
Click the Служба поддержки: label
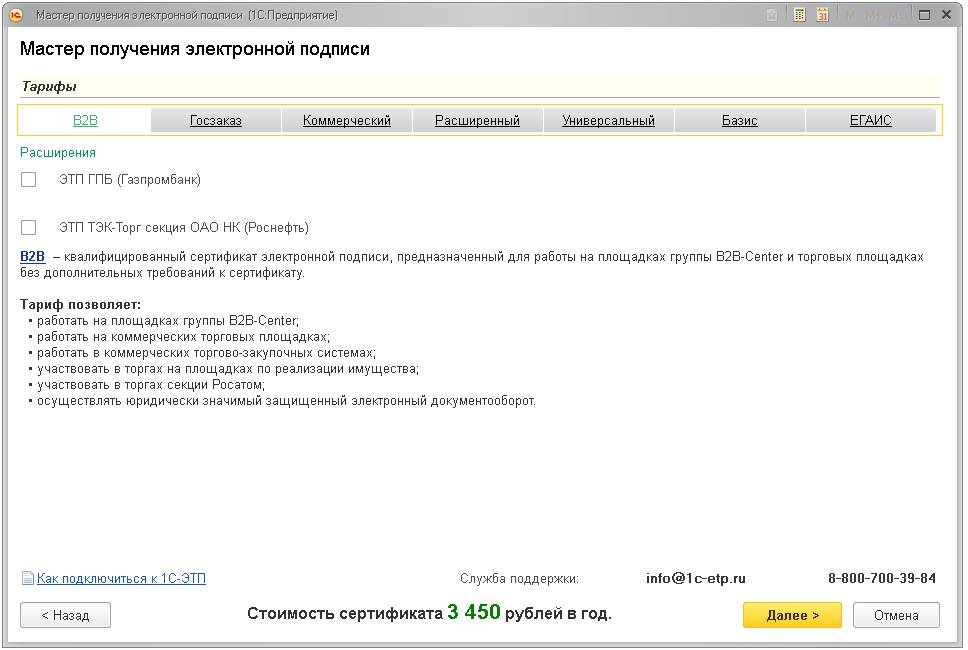(x=519, y=578)
